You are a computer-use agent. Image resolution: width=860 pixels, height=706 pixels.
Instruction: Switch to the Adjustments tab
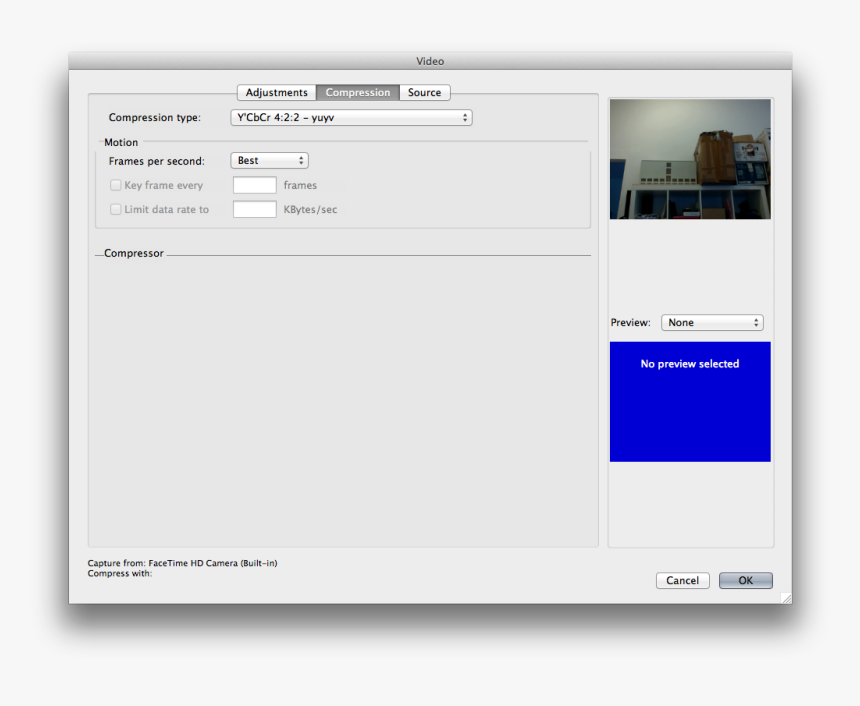pos(276,92)
